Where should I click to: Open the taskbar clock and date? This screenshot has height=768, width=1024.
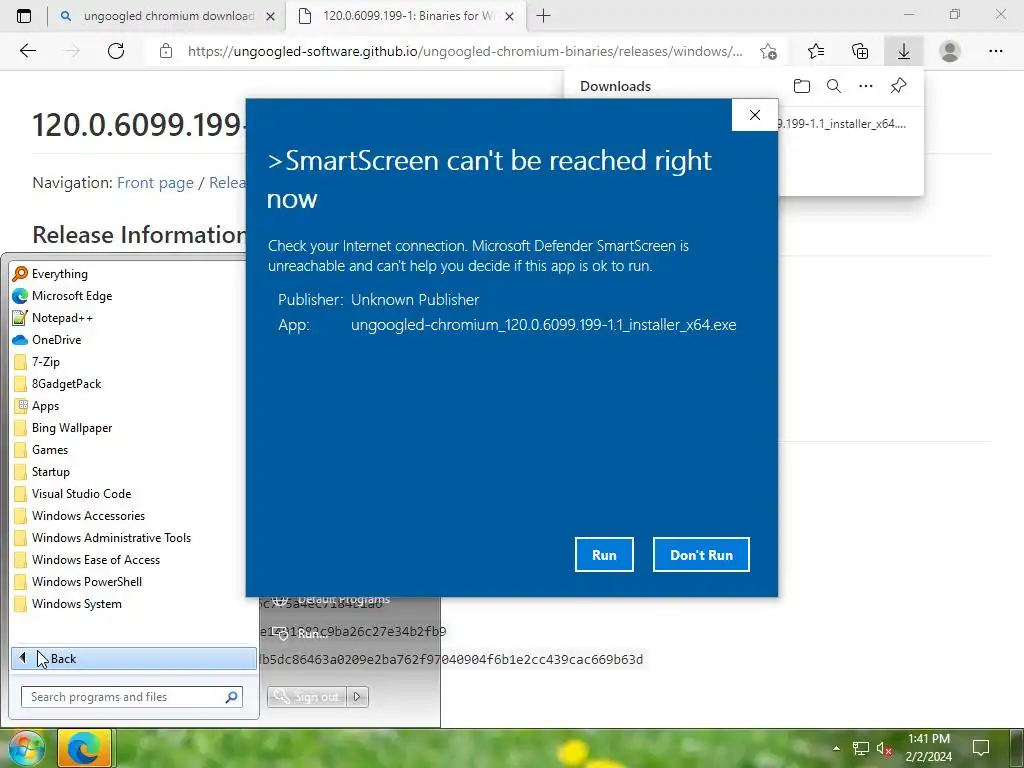tap(929, 748)
